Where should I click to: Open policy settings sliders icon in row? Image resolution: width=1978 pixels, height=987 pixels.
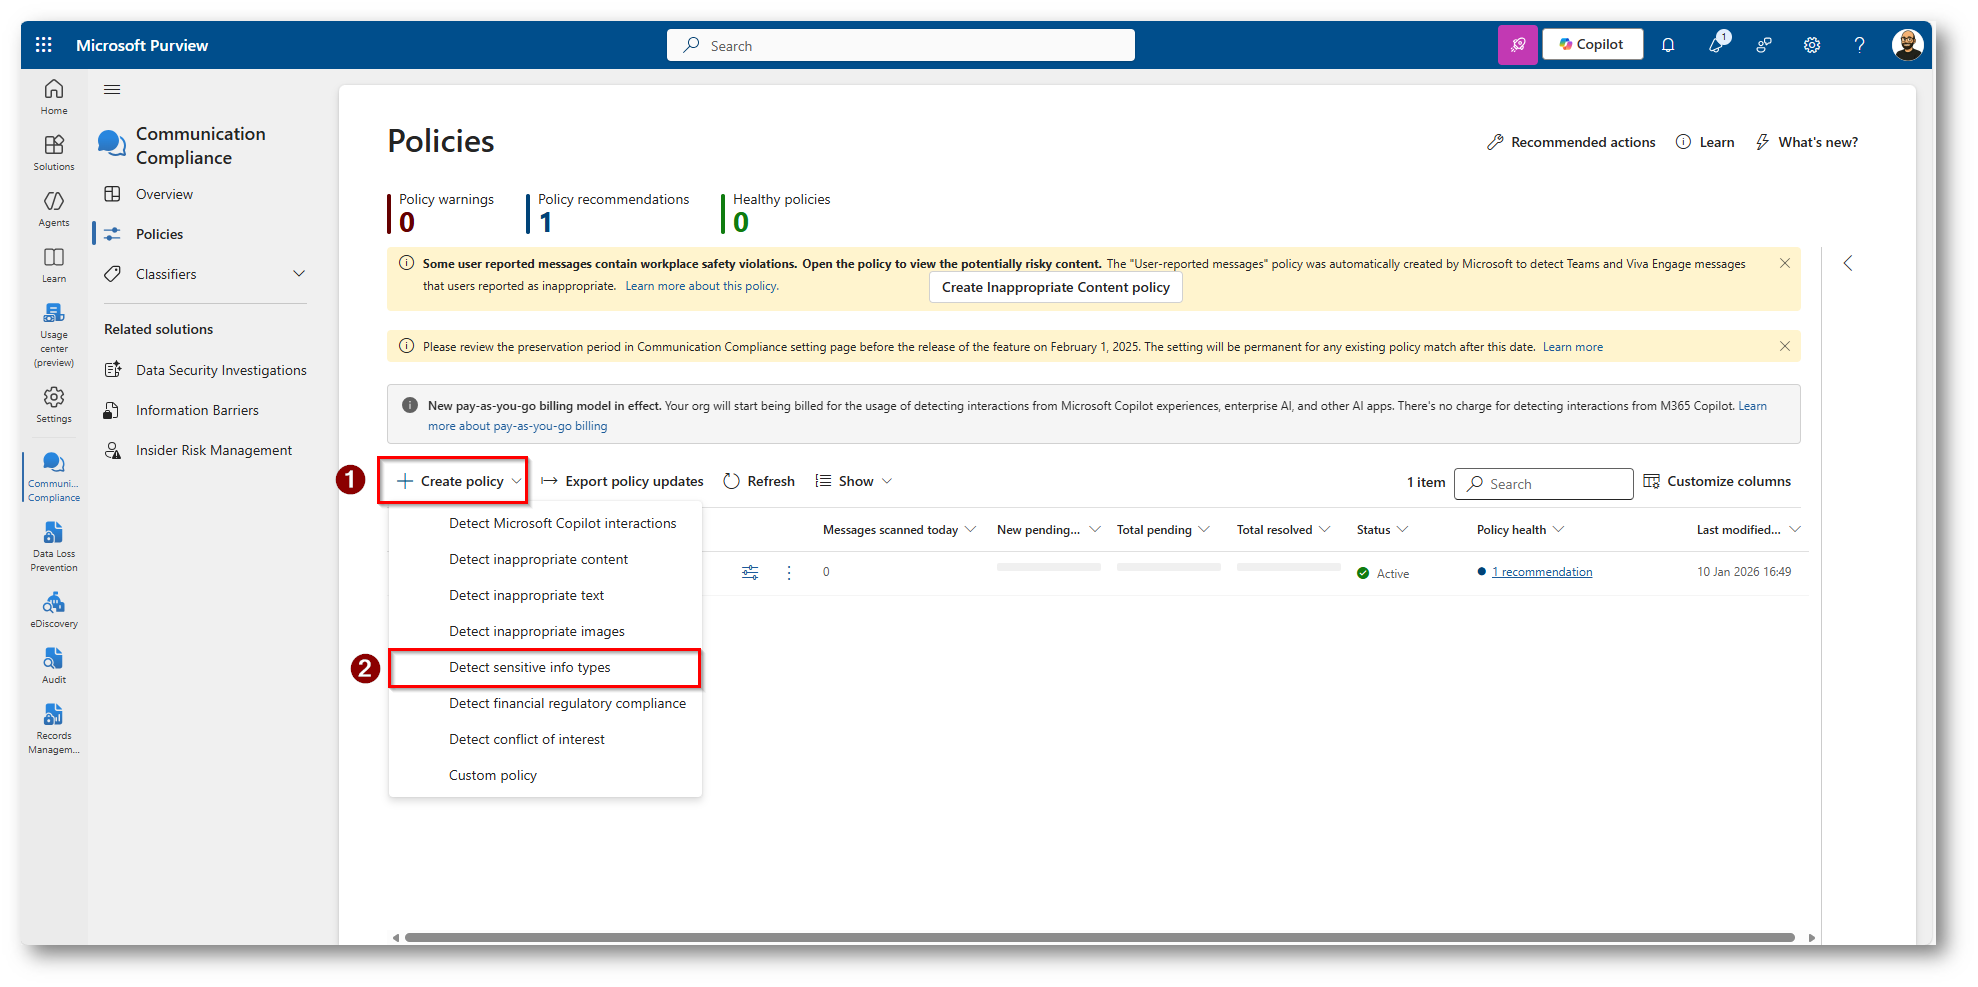(x=750, y=573)
